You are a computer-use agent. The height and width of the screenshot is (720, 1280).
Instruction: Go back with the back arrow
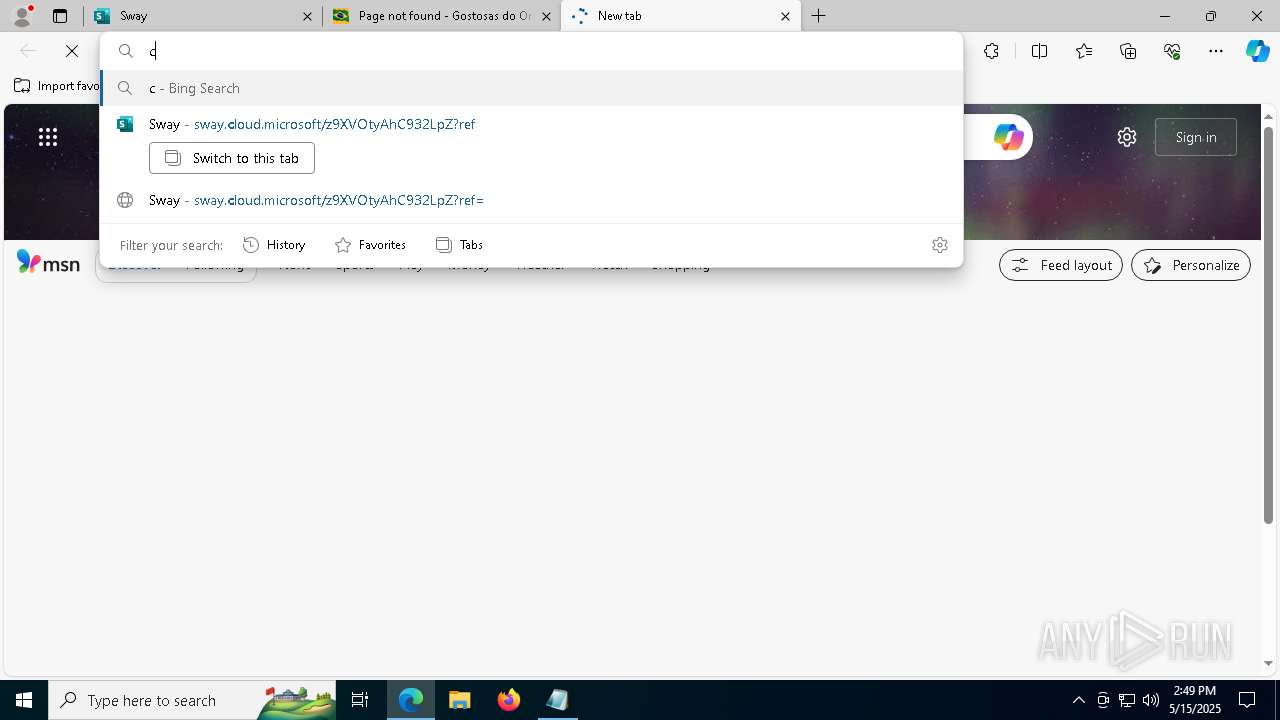click(28, 51)
